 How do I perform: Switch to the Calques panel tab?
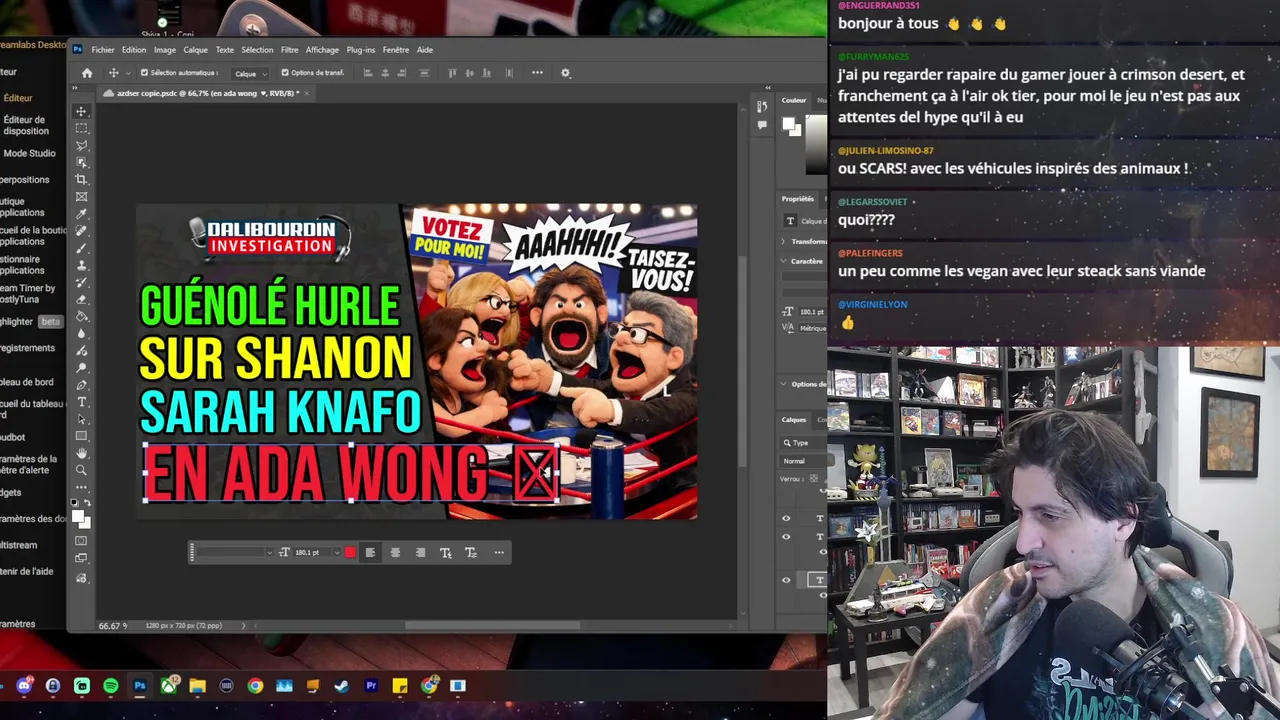794,420
